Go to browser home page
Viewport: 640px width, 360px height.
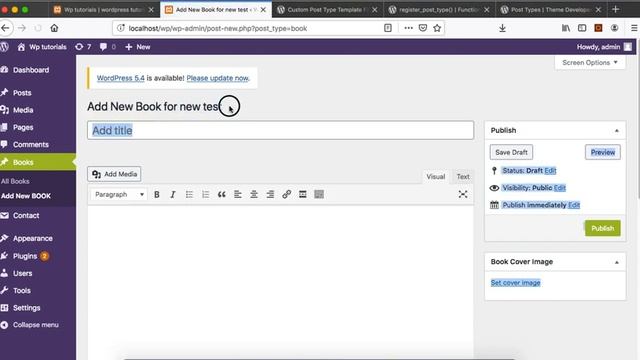pos(54,28)
